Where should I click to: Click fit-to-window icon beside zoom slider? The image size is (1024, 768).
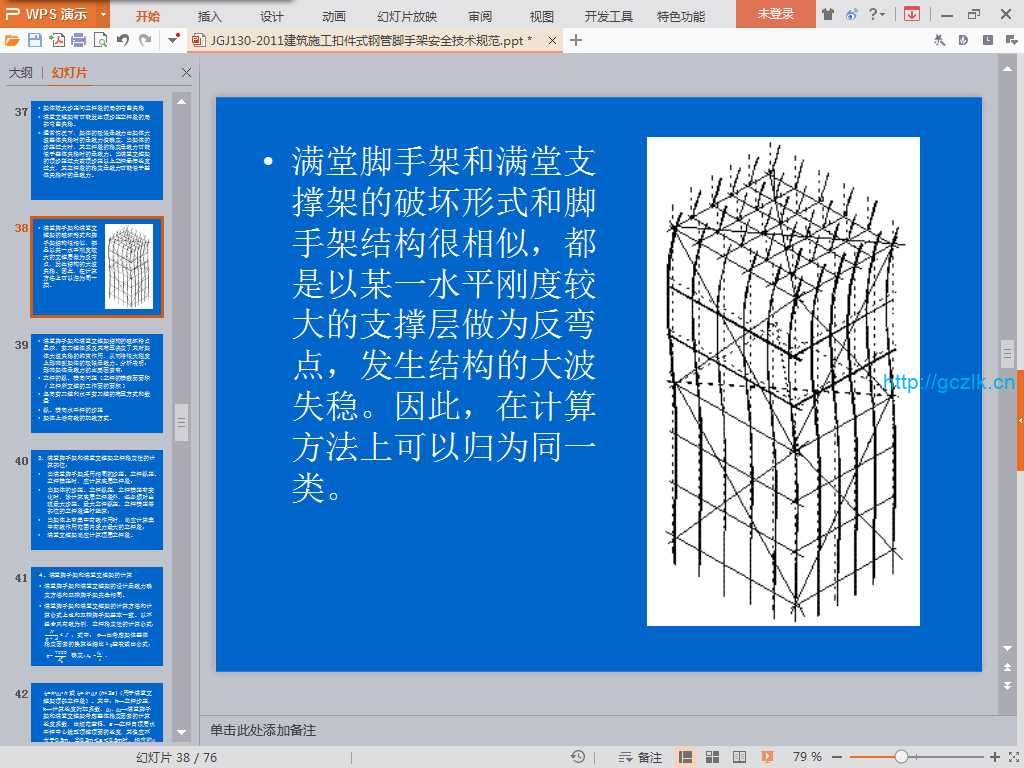[1012, 757]
